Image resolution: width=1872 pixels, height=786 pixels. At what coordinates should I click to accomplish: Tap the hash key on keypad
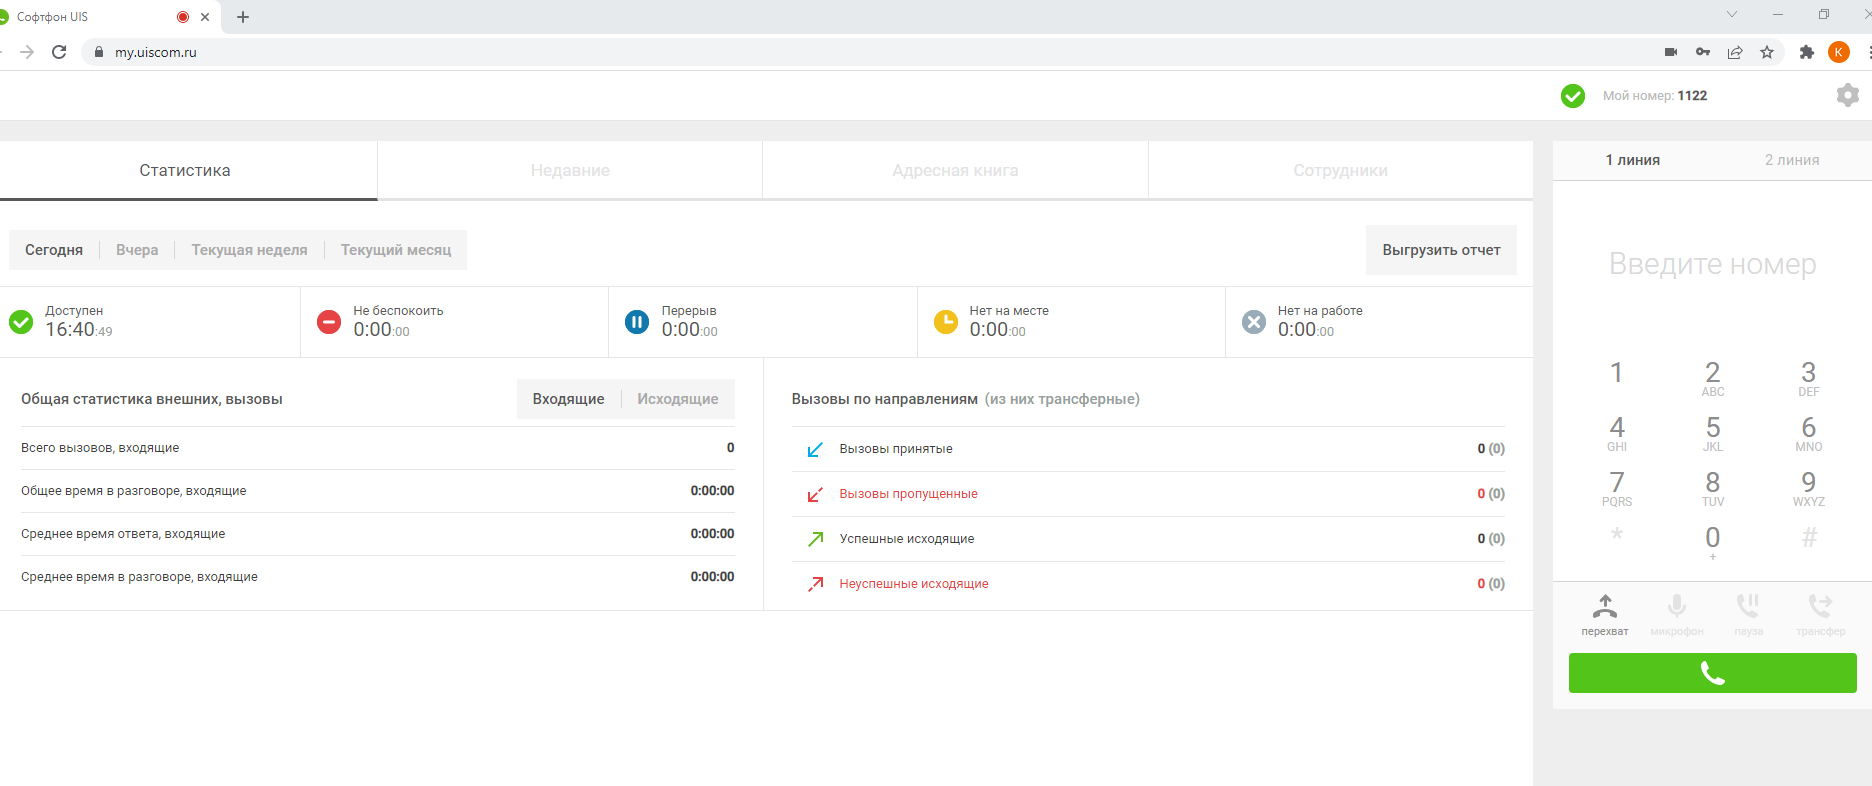pos(1808,538)
